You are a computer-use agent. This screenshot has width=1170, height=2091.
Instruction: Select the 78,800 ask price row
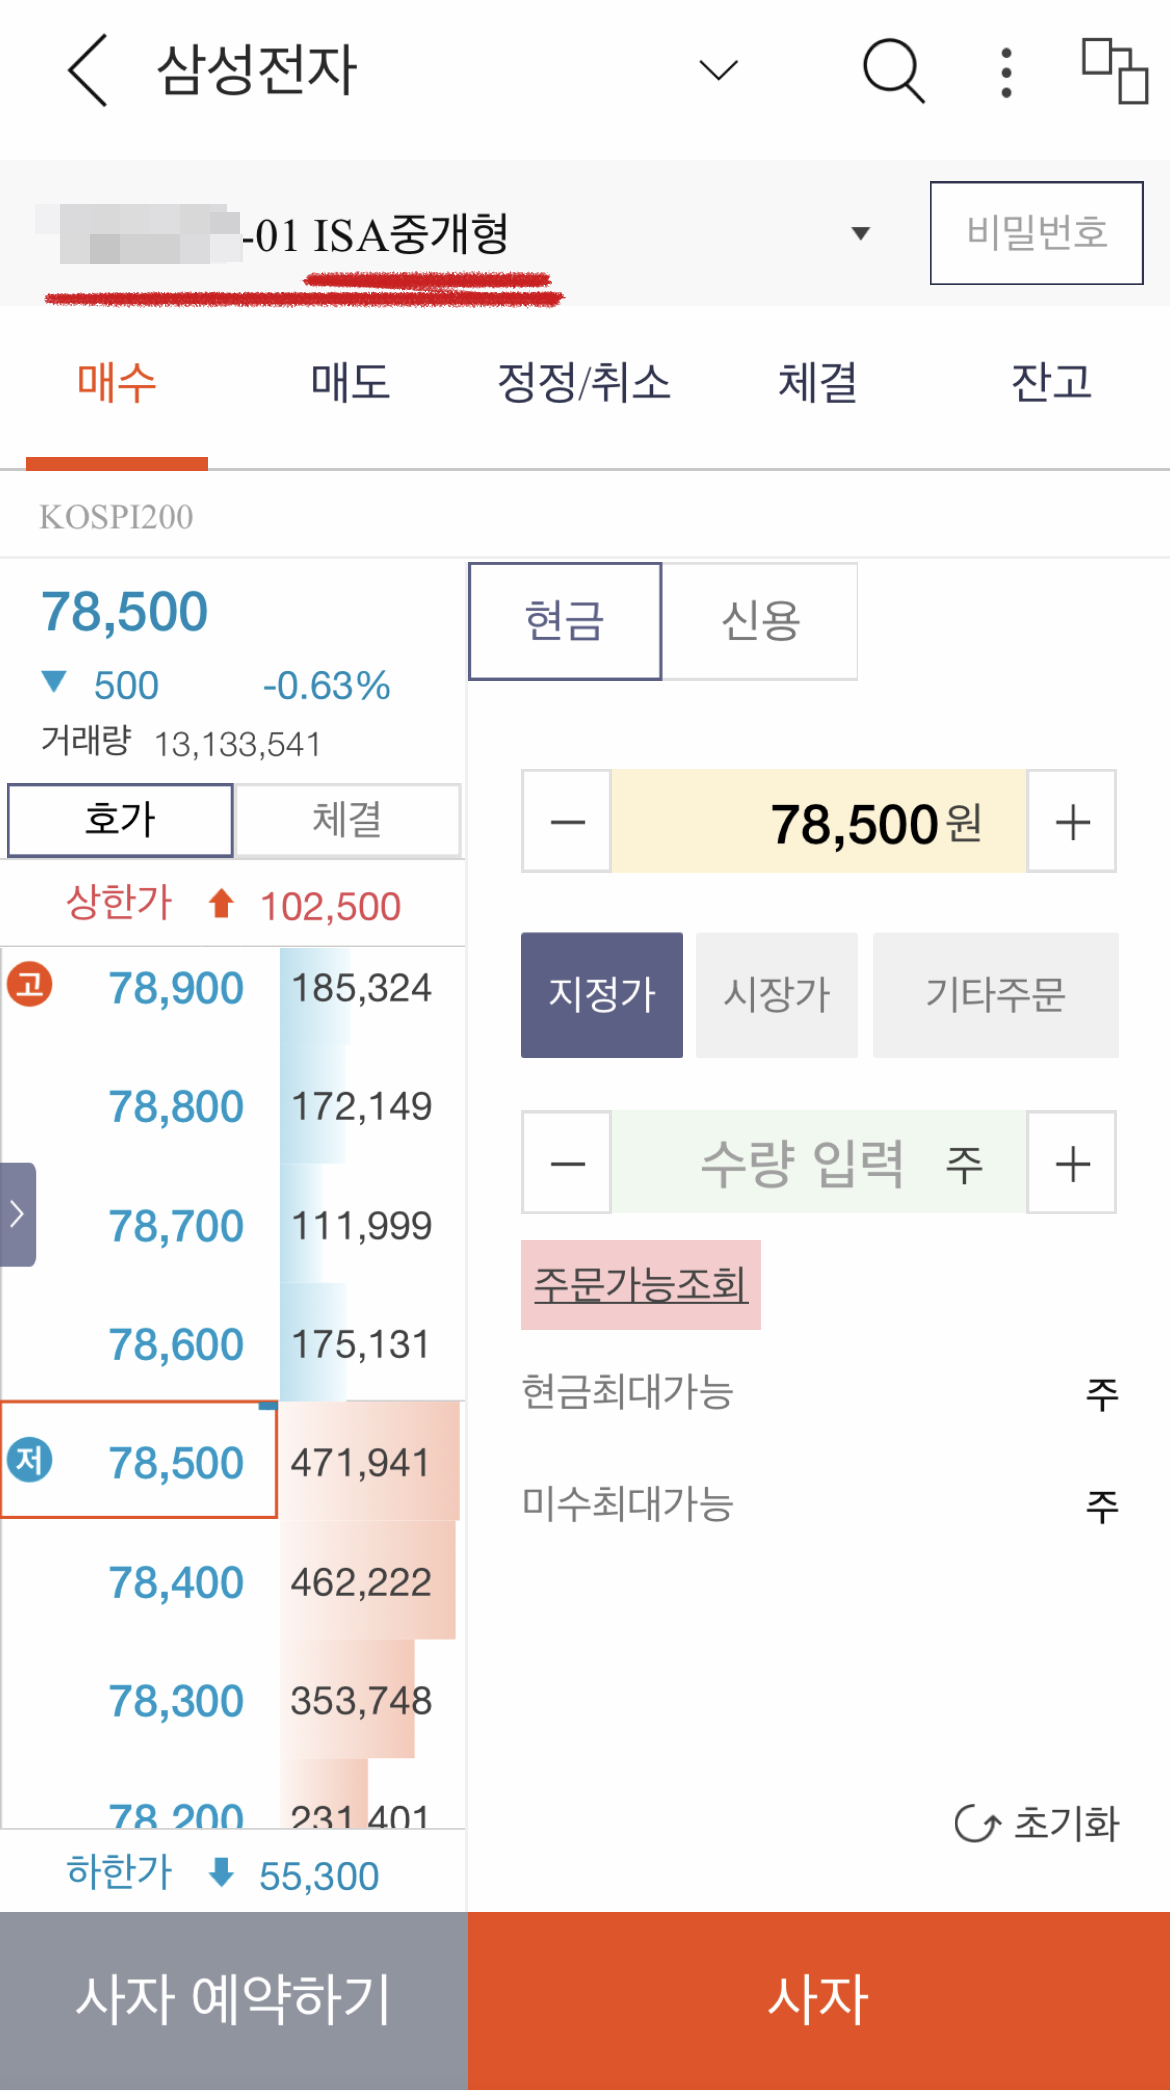pos(176,1107)
